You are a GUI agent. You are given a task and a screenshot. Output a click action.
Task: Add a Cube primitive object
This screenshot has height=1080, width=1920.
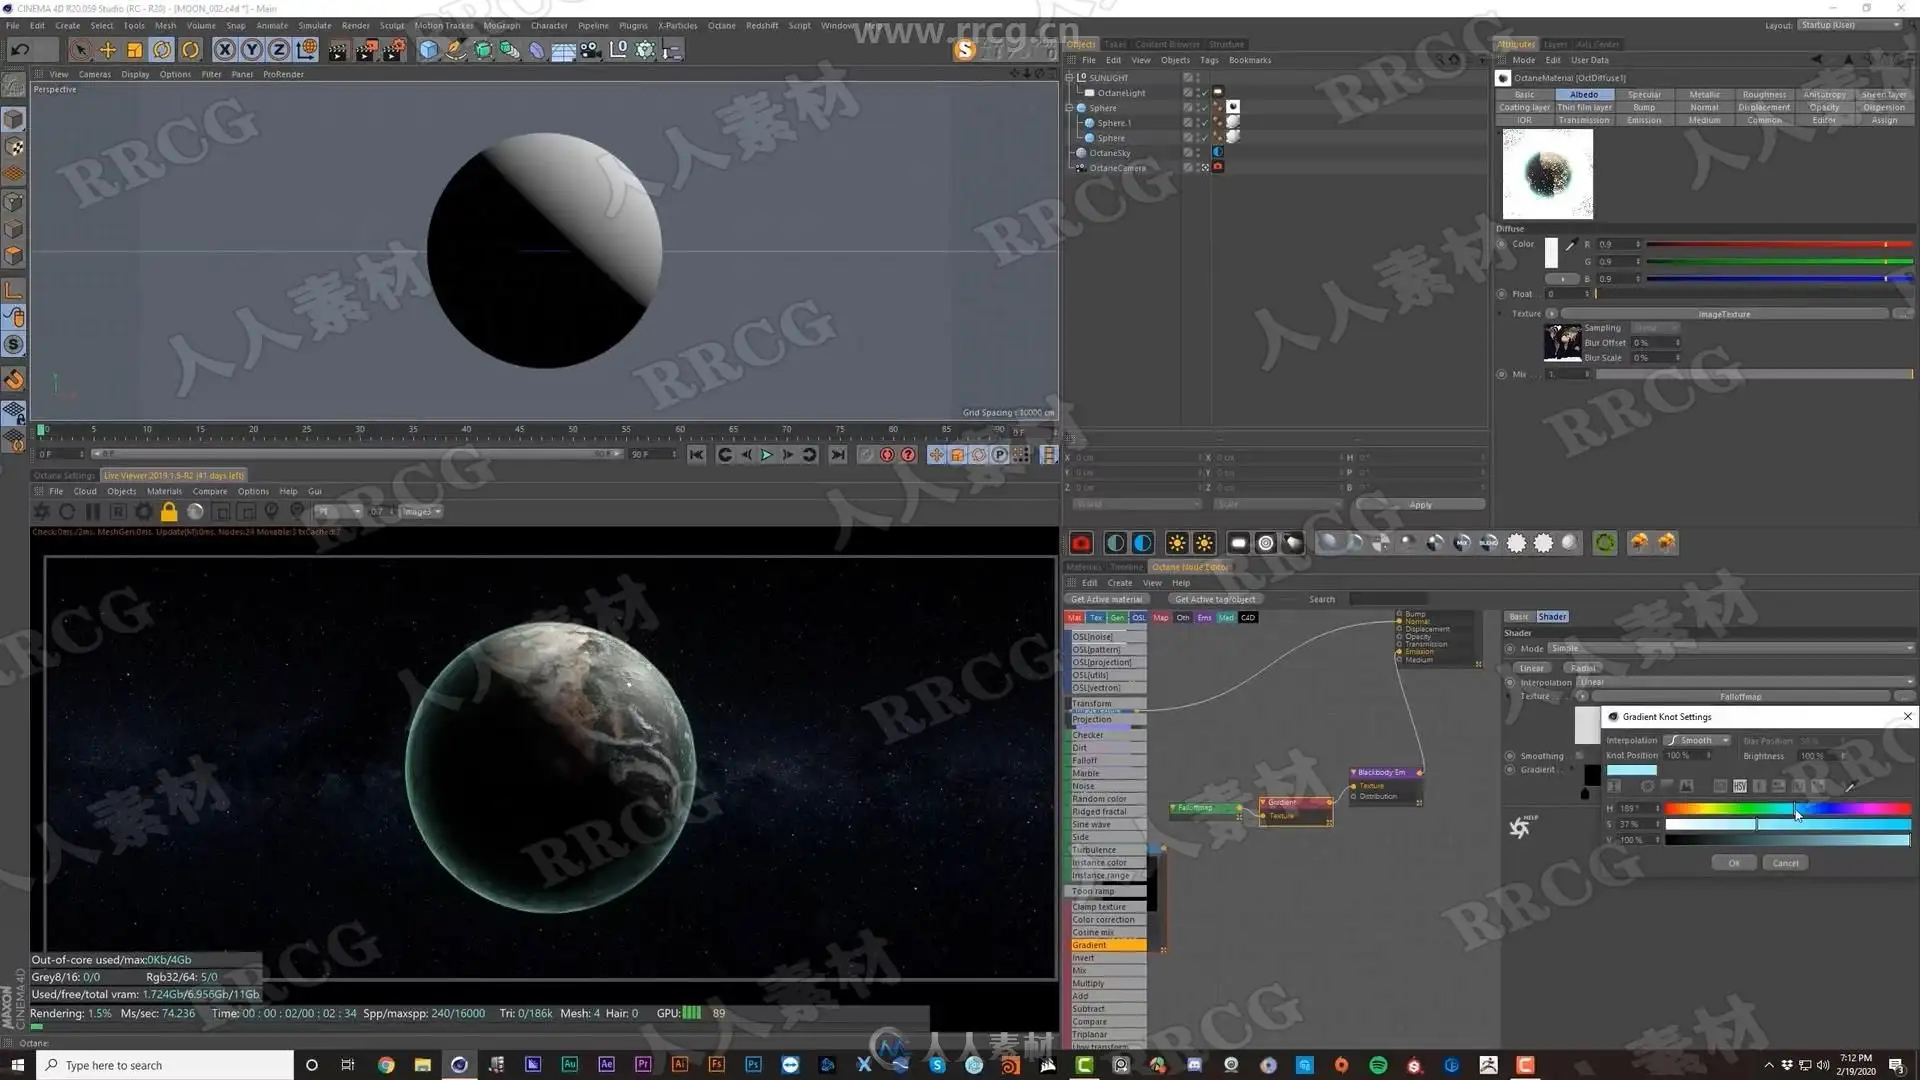point(429,50)
